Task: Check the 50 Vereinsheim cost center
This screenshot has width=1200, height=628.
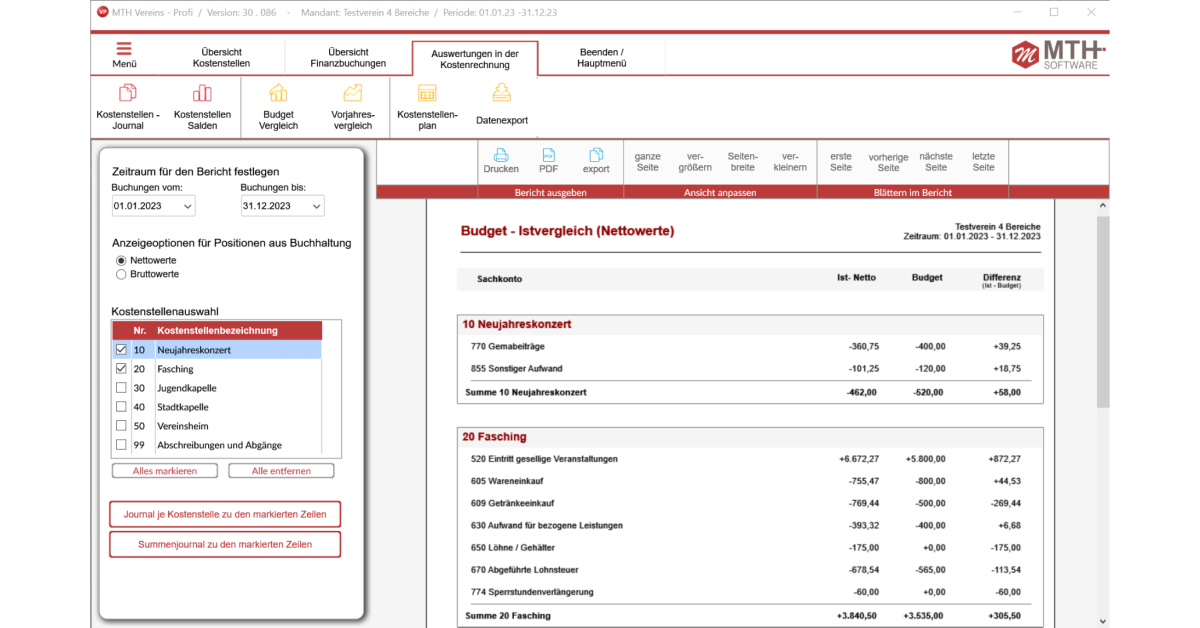Action: tap(121, 426)
